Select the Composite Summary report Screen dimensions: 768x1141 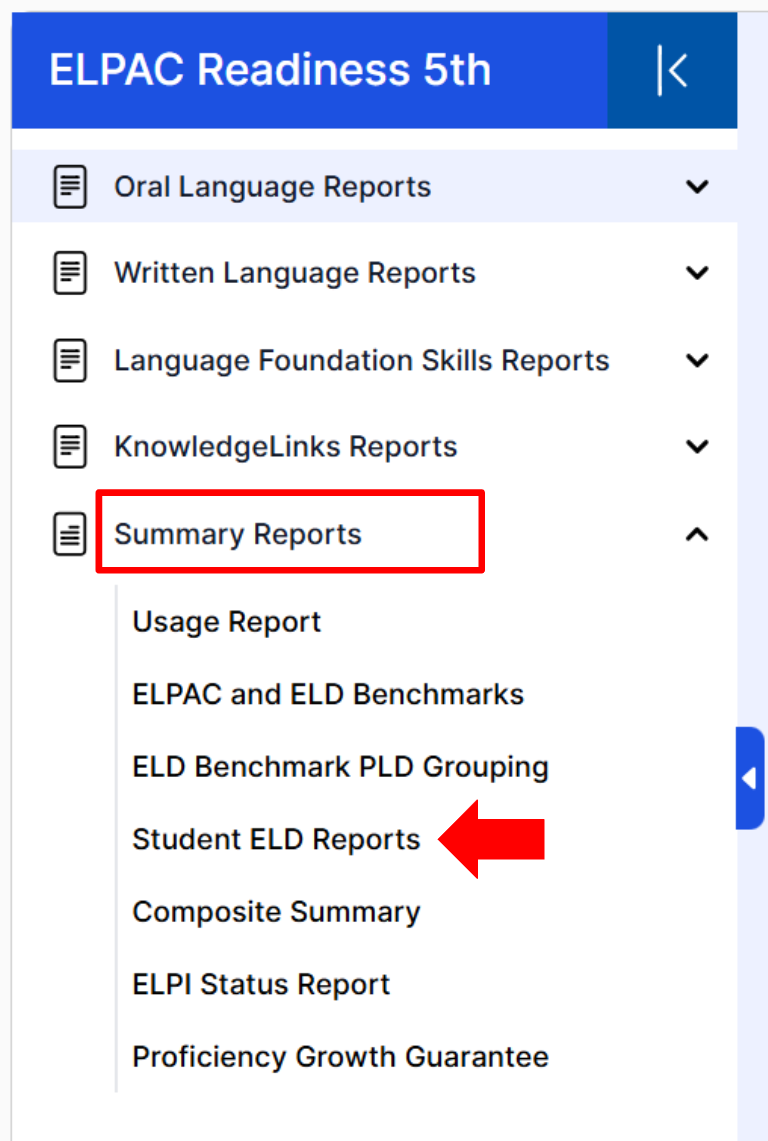click(x=276, y=913)
